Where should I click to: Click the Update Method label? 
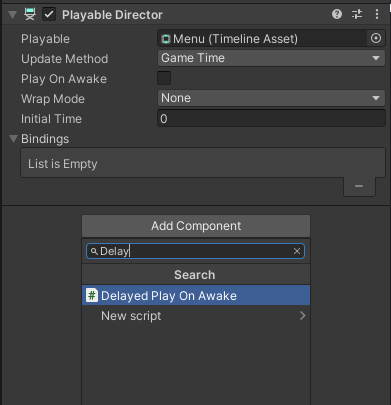[64, 59]
